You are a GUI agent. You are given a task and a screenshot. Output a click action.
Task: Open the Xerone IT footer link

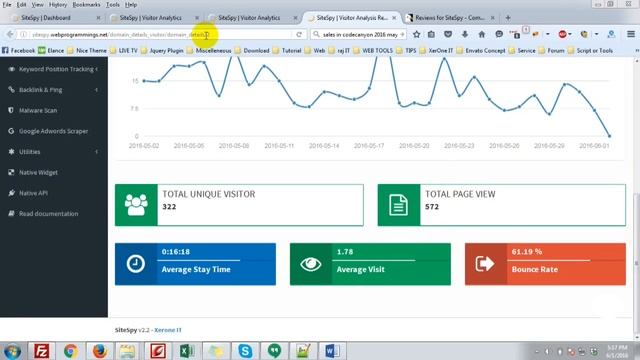[x=168, y=330]
